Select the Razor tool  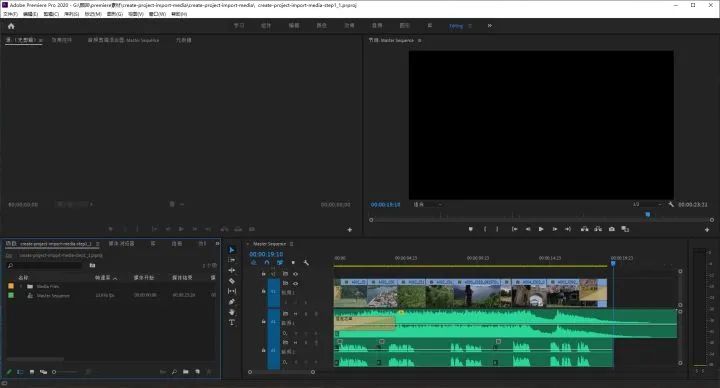[x=231, y=281]
